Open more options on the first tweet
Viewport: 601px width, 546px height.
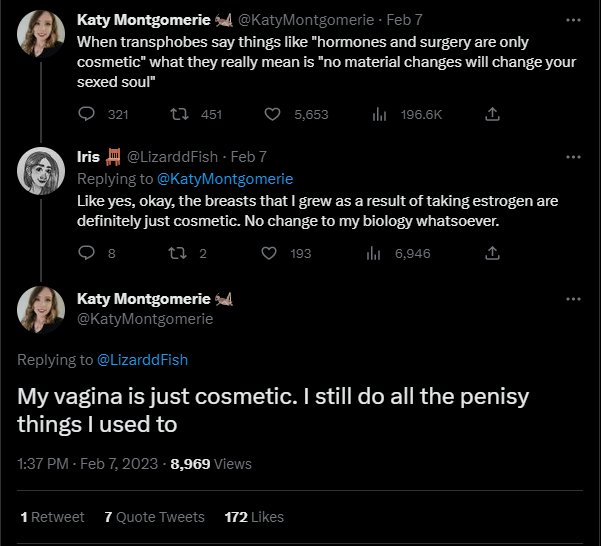573,20
